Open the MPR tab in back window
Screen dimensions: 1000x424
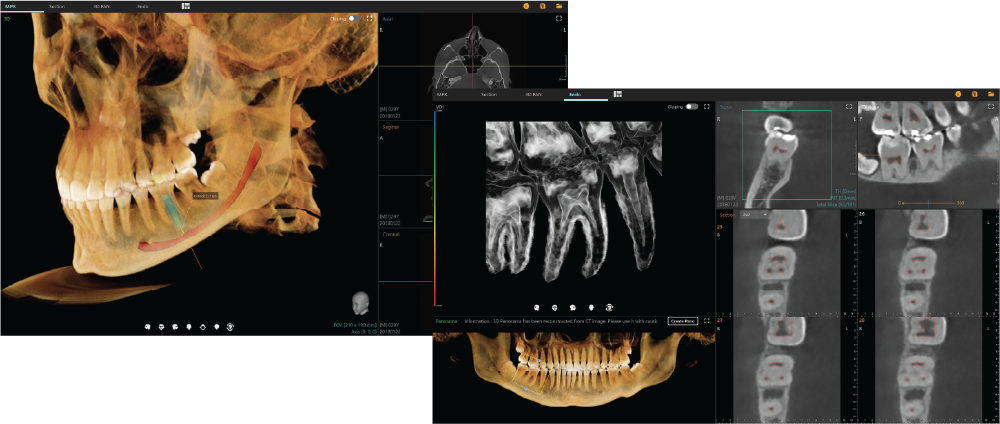click(x=12, y=6)
